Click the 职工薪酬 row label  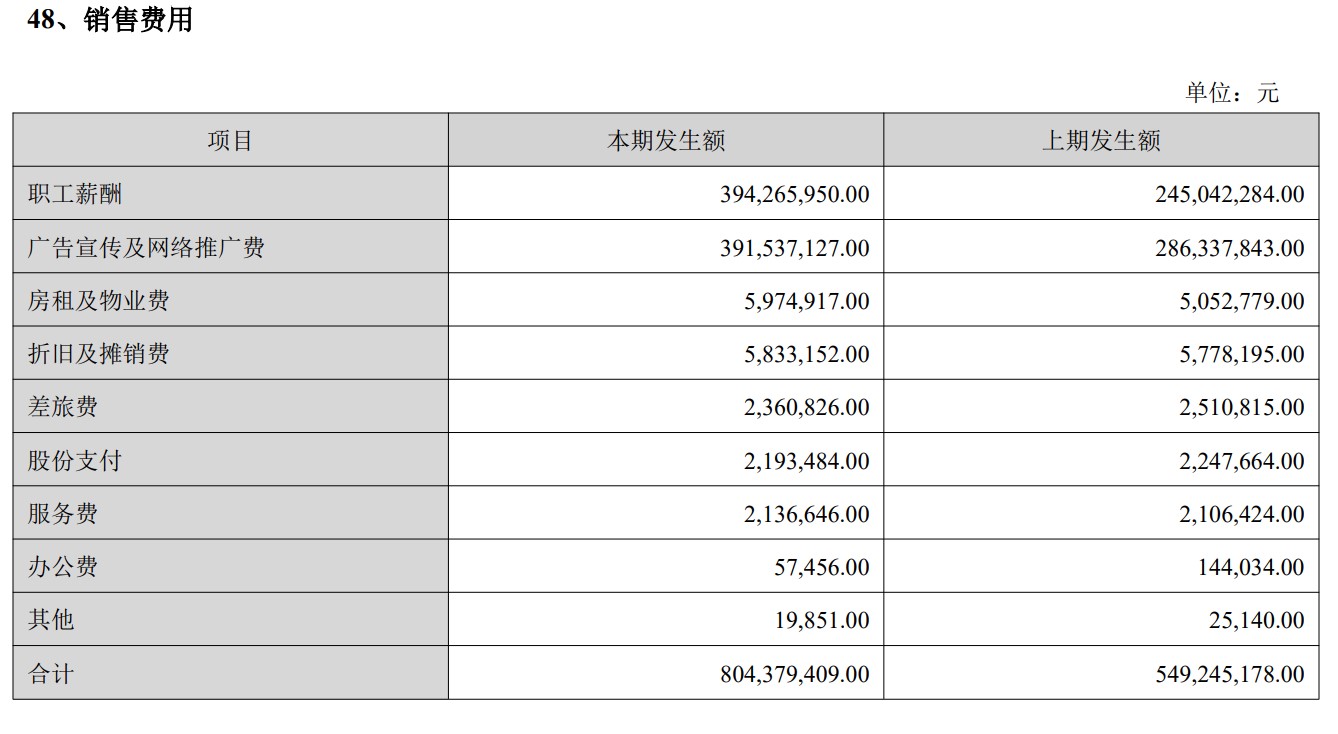pos(75,194)
